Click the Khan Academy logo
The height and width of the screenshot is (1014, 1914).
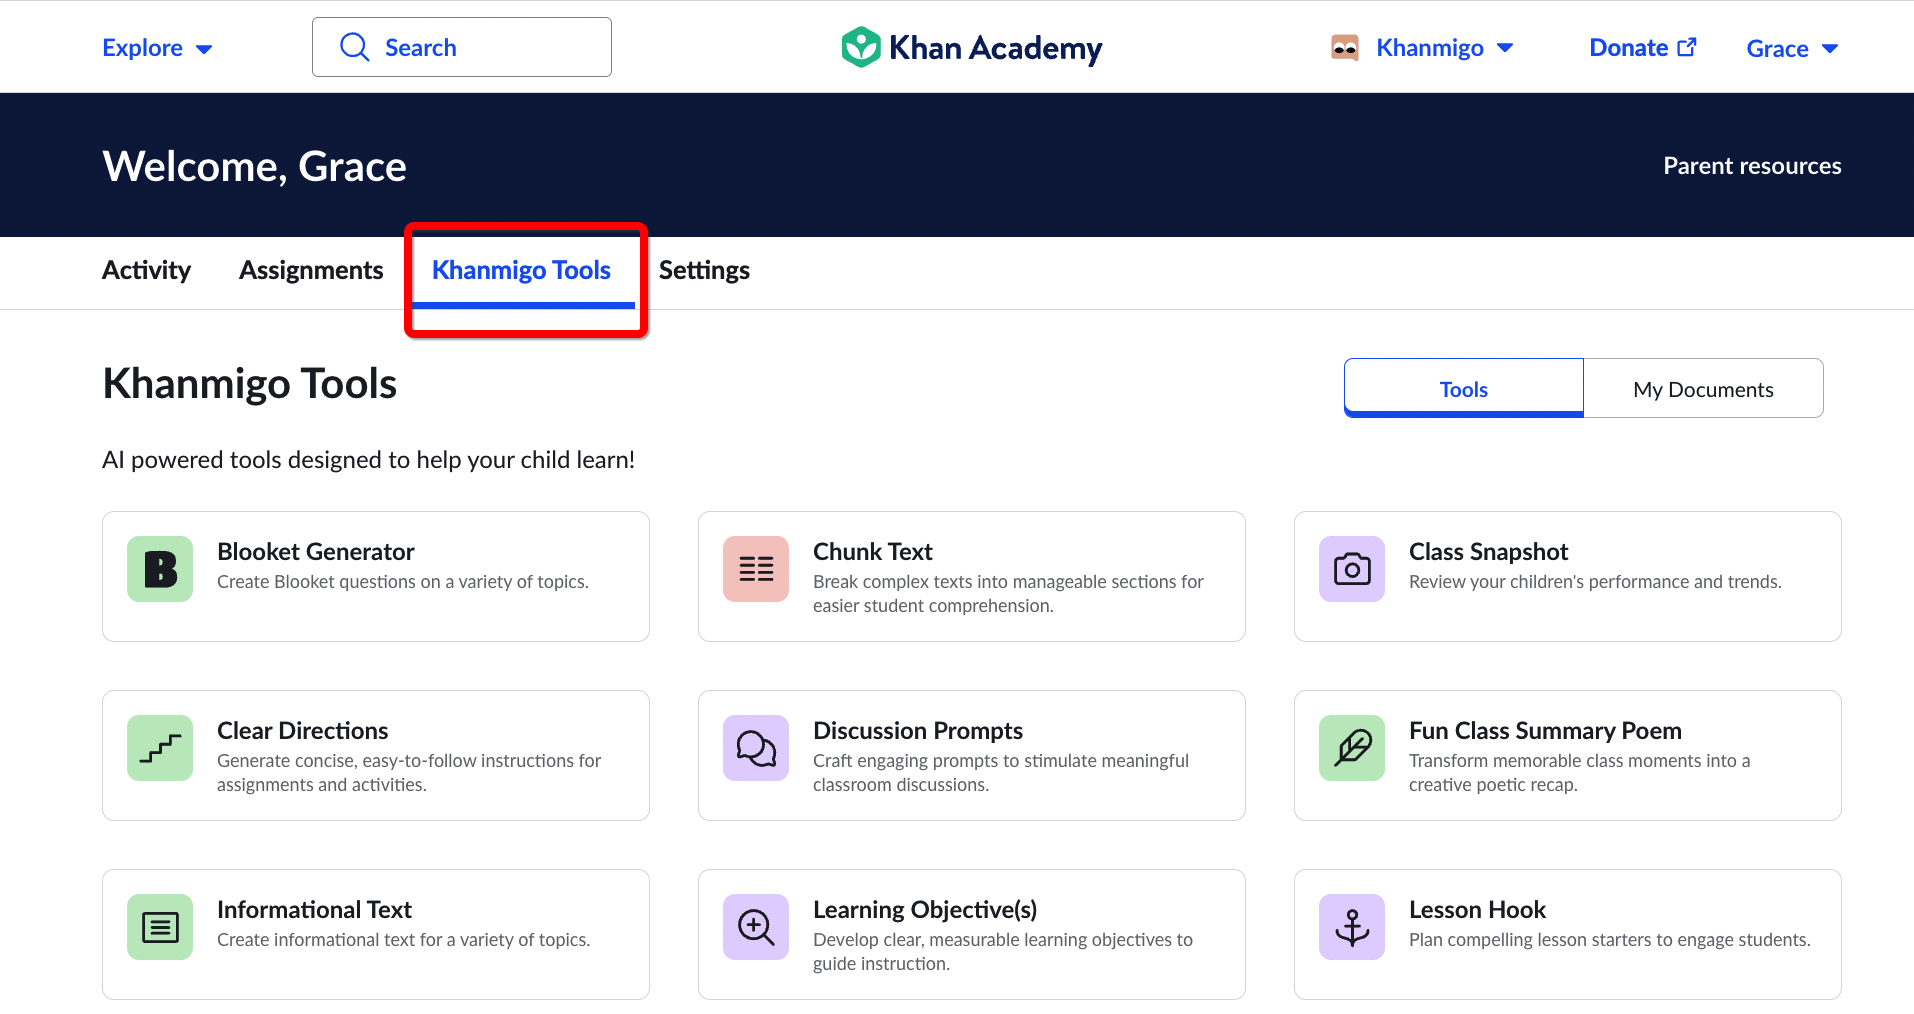pos(971,47)
